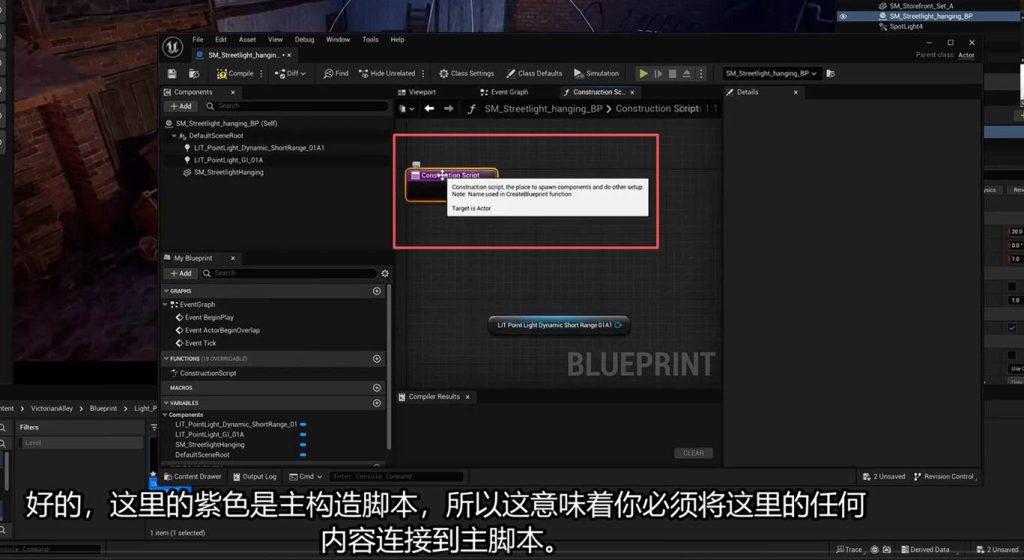
Task: Collapse the DefaultSceneRoot tree node
Action: point(174,136)
